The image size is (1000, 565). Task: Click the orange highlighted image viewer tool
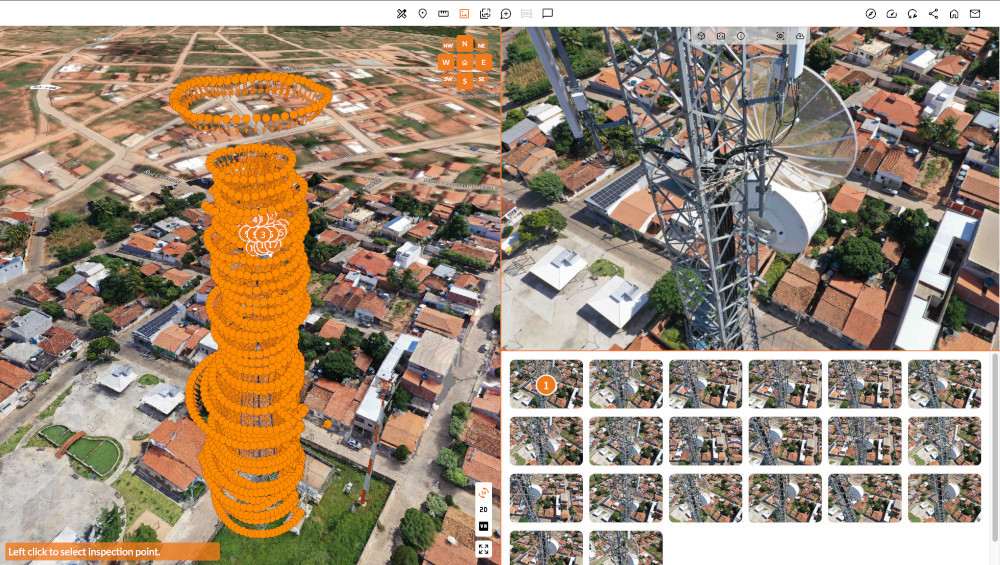pyautogui.click(x=464, y=13)
